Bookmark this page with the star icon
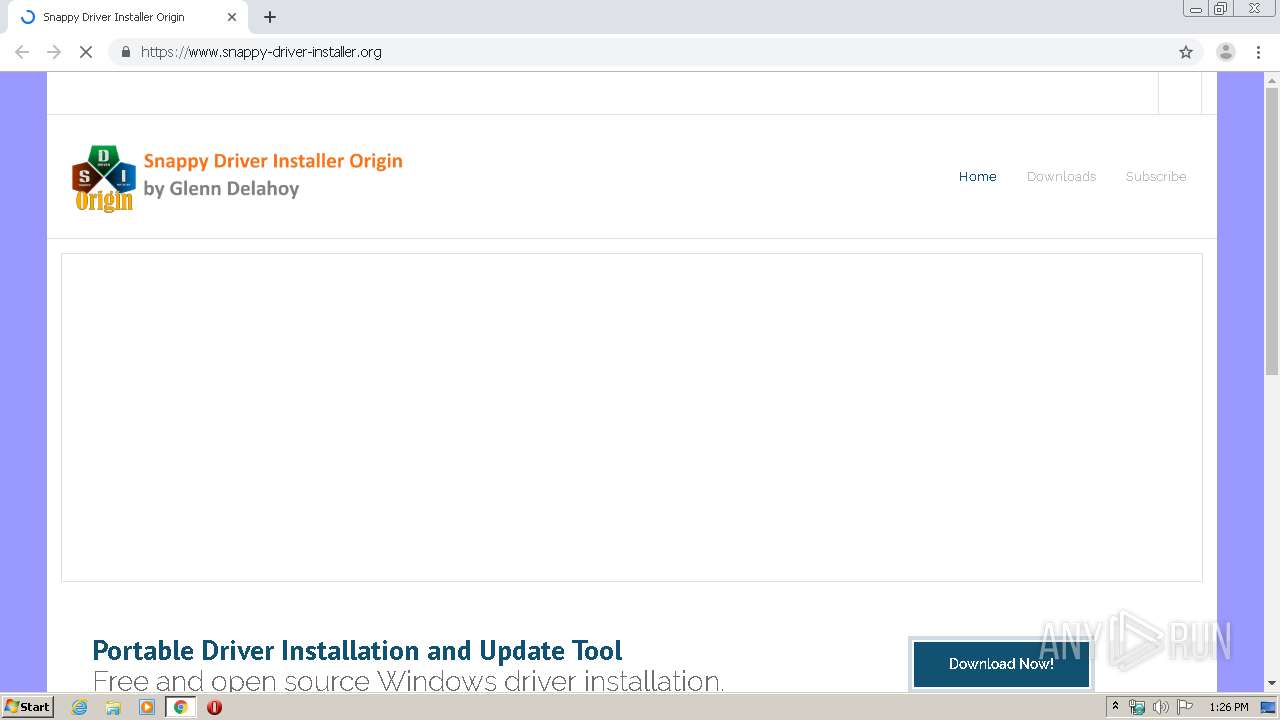The height and width of the screenshot is (720, 1280). tap(1186, 52)
